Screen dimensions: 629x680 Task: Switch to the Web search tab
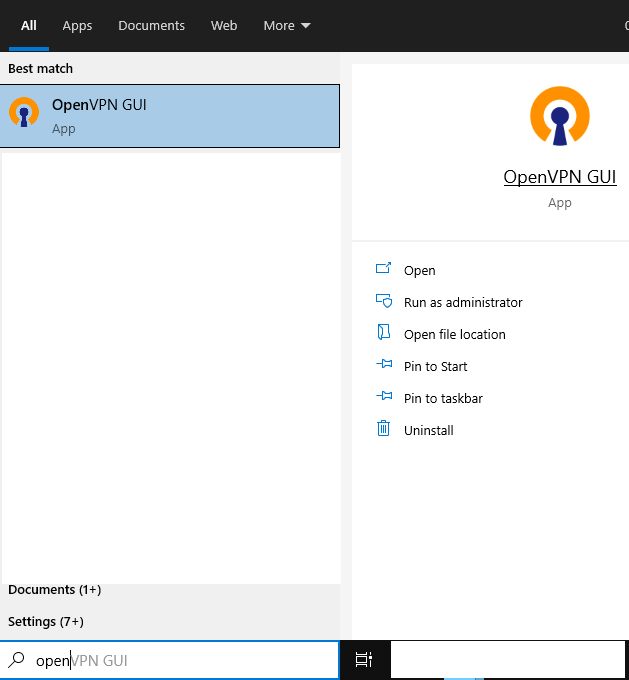(x=224, y=26)
